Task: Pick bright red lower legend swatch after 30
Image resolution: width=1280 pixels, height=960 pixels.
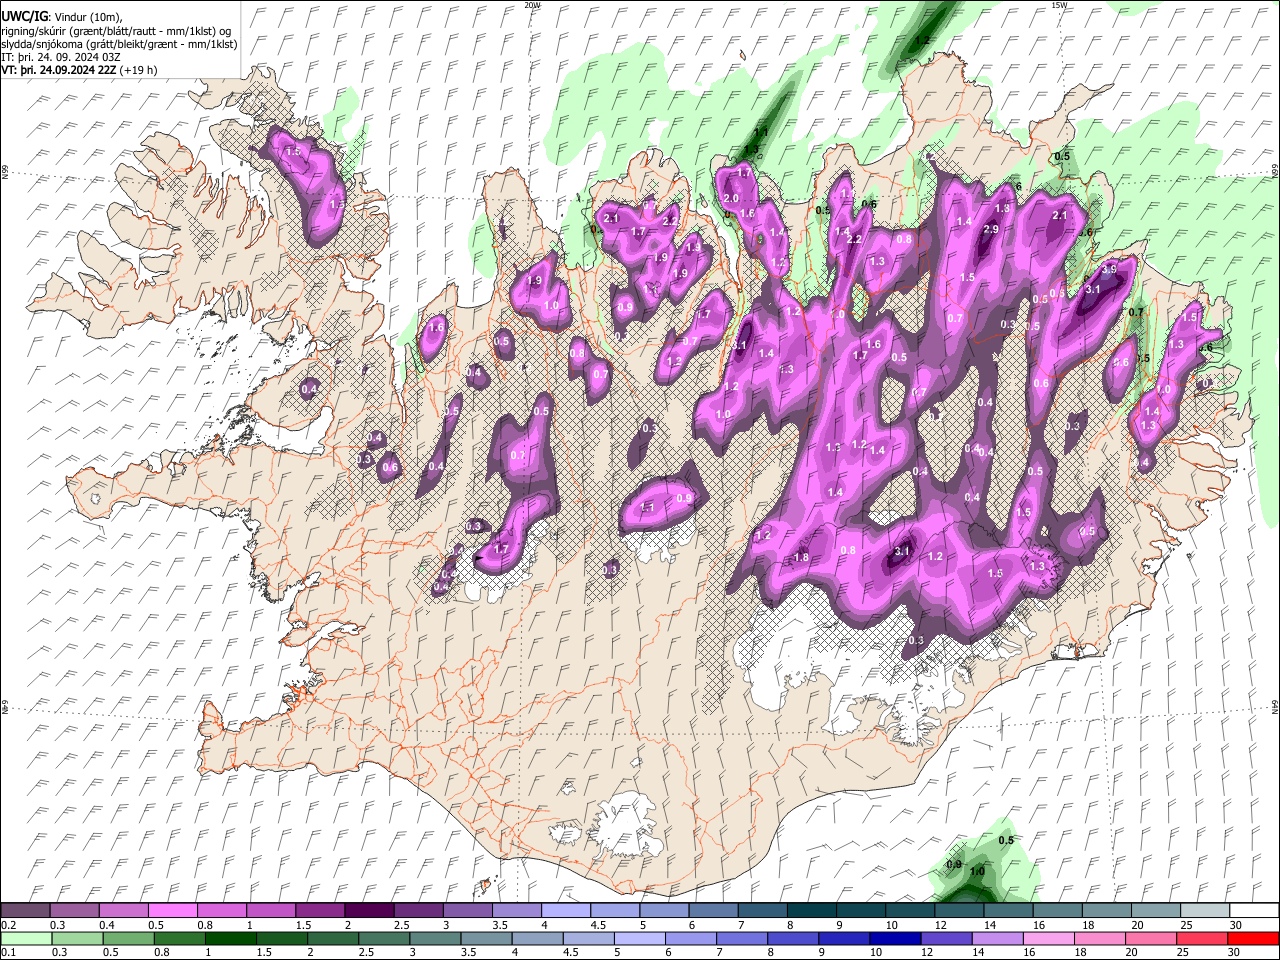Action: tap(1253, 938)
